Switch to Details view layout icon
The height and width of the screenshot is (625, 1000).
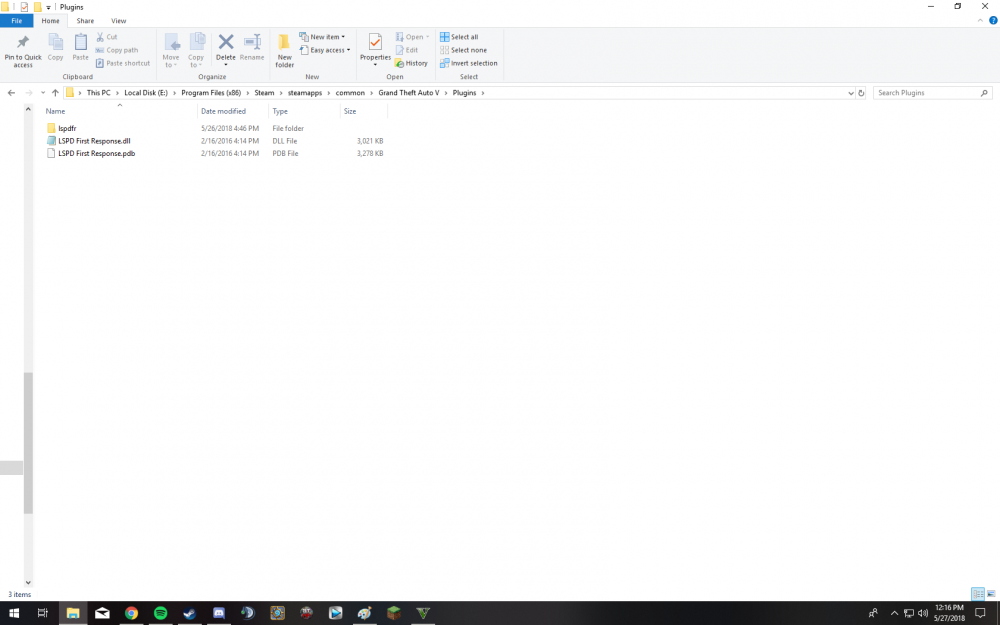(978, 594)
